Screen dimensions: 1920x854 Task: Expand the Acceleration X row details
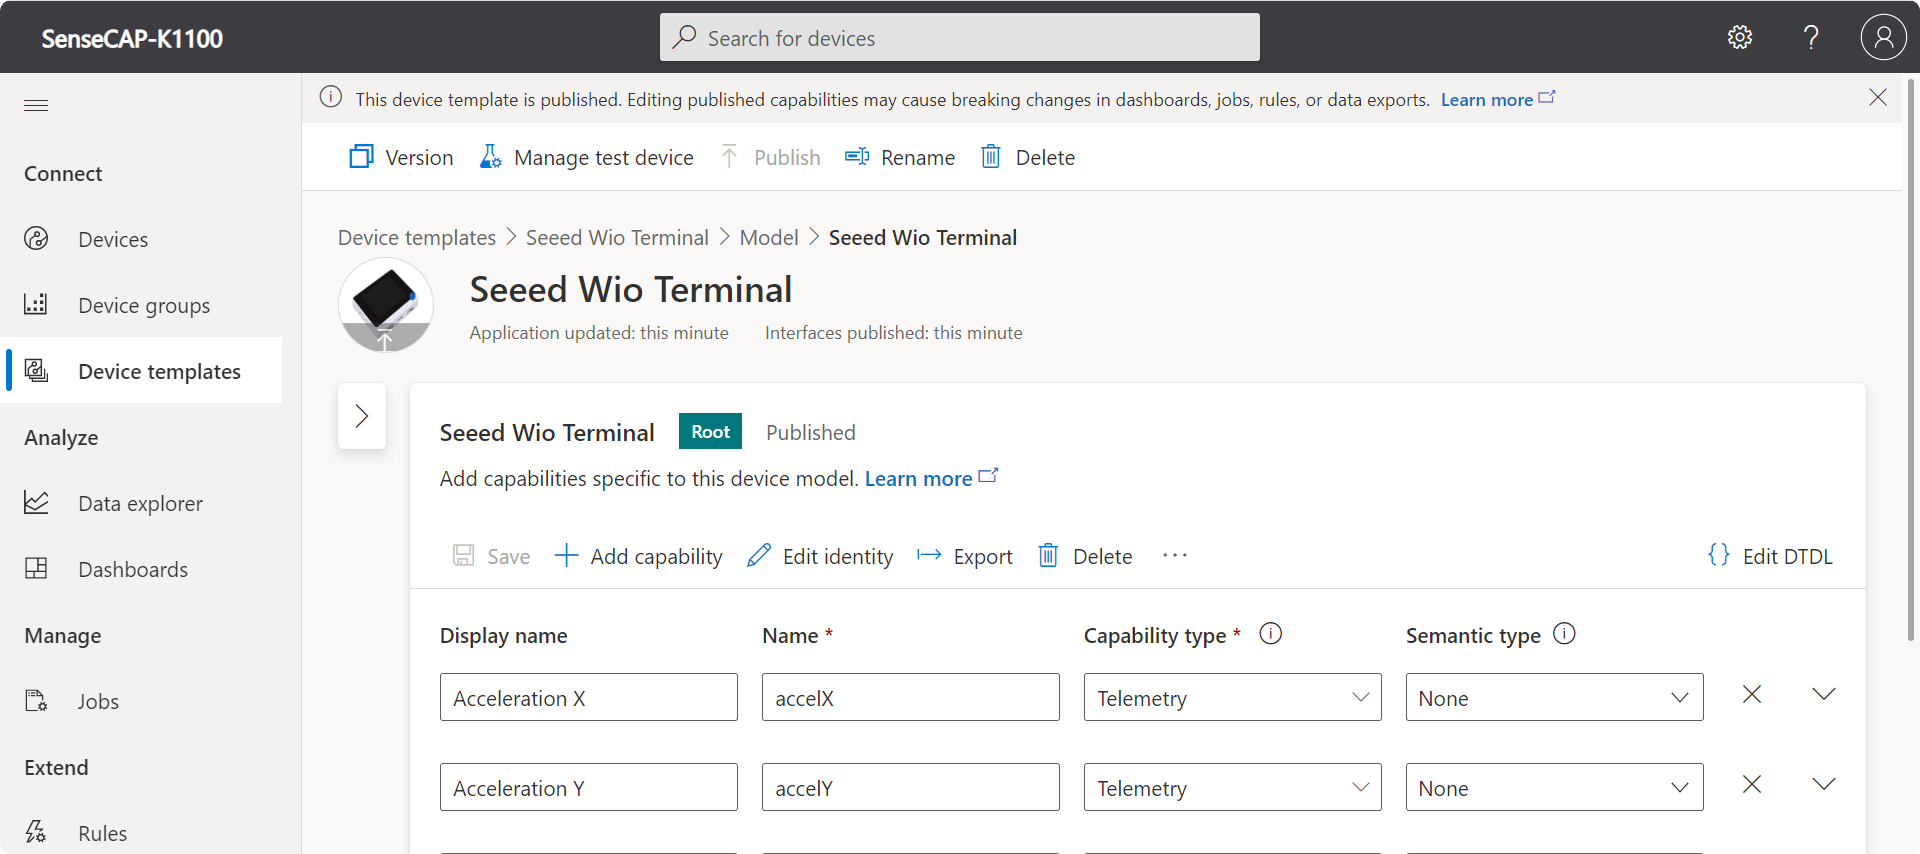tap(1824, 694)
